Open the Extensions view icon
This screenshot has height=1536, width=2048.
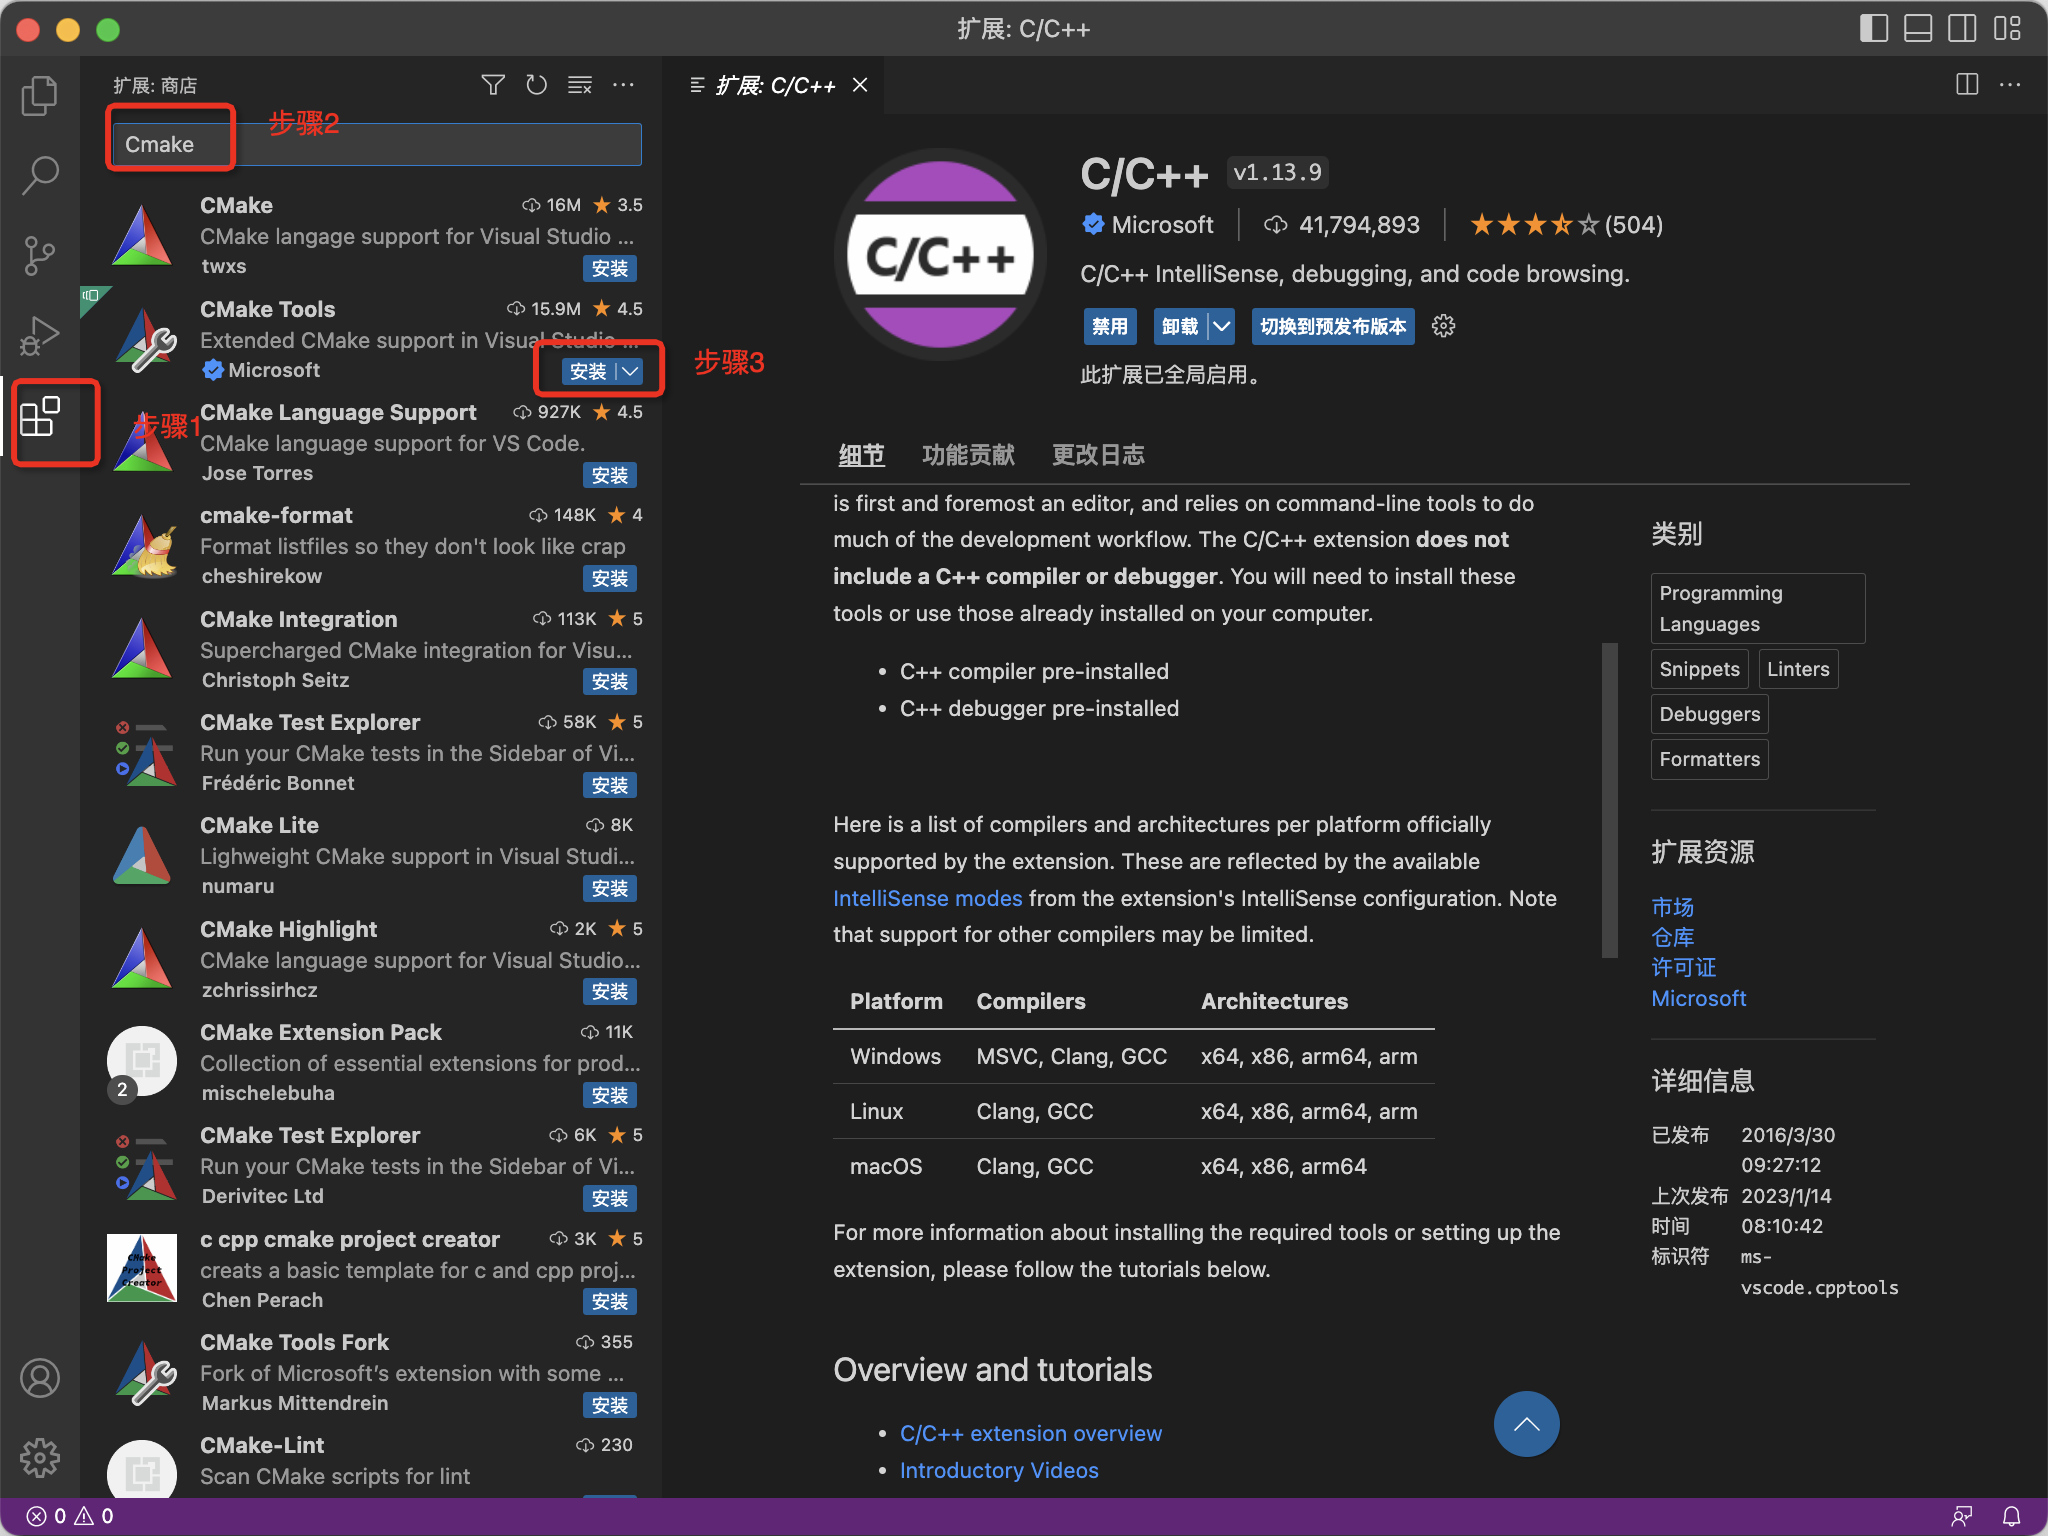pyautogui.click(x=40, y=417)
